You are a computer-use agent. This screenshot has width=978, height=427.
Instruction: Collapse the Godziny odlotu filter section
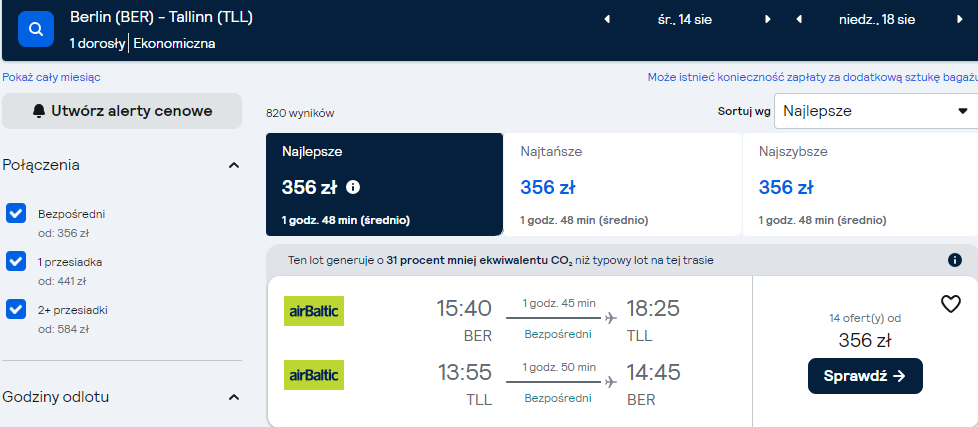pos(234,397)
